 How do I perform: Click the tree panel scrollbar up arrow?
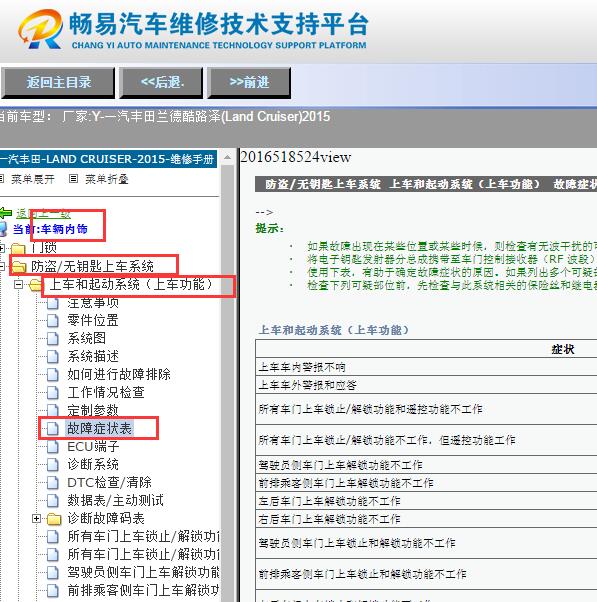point(227,157)
